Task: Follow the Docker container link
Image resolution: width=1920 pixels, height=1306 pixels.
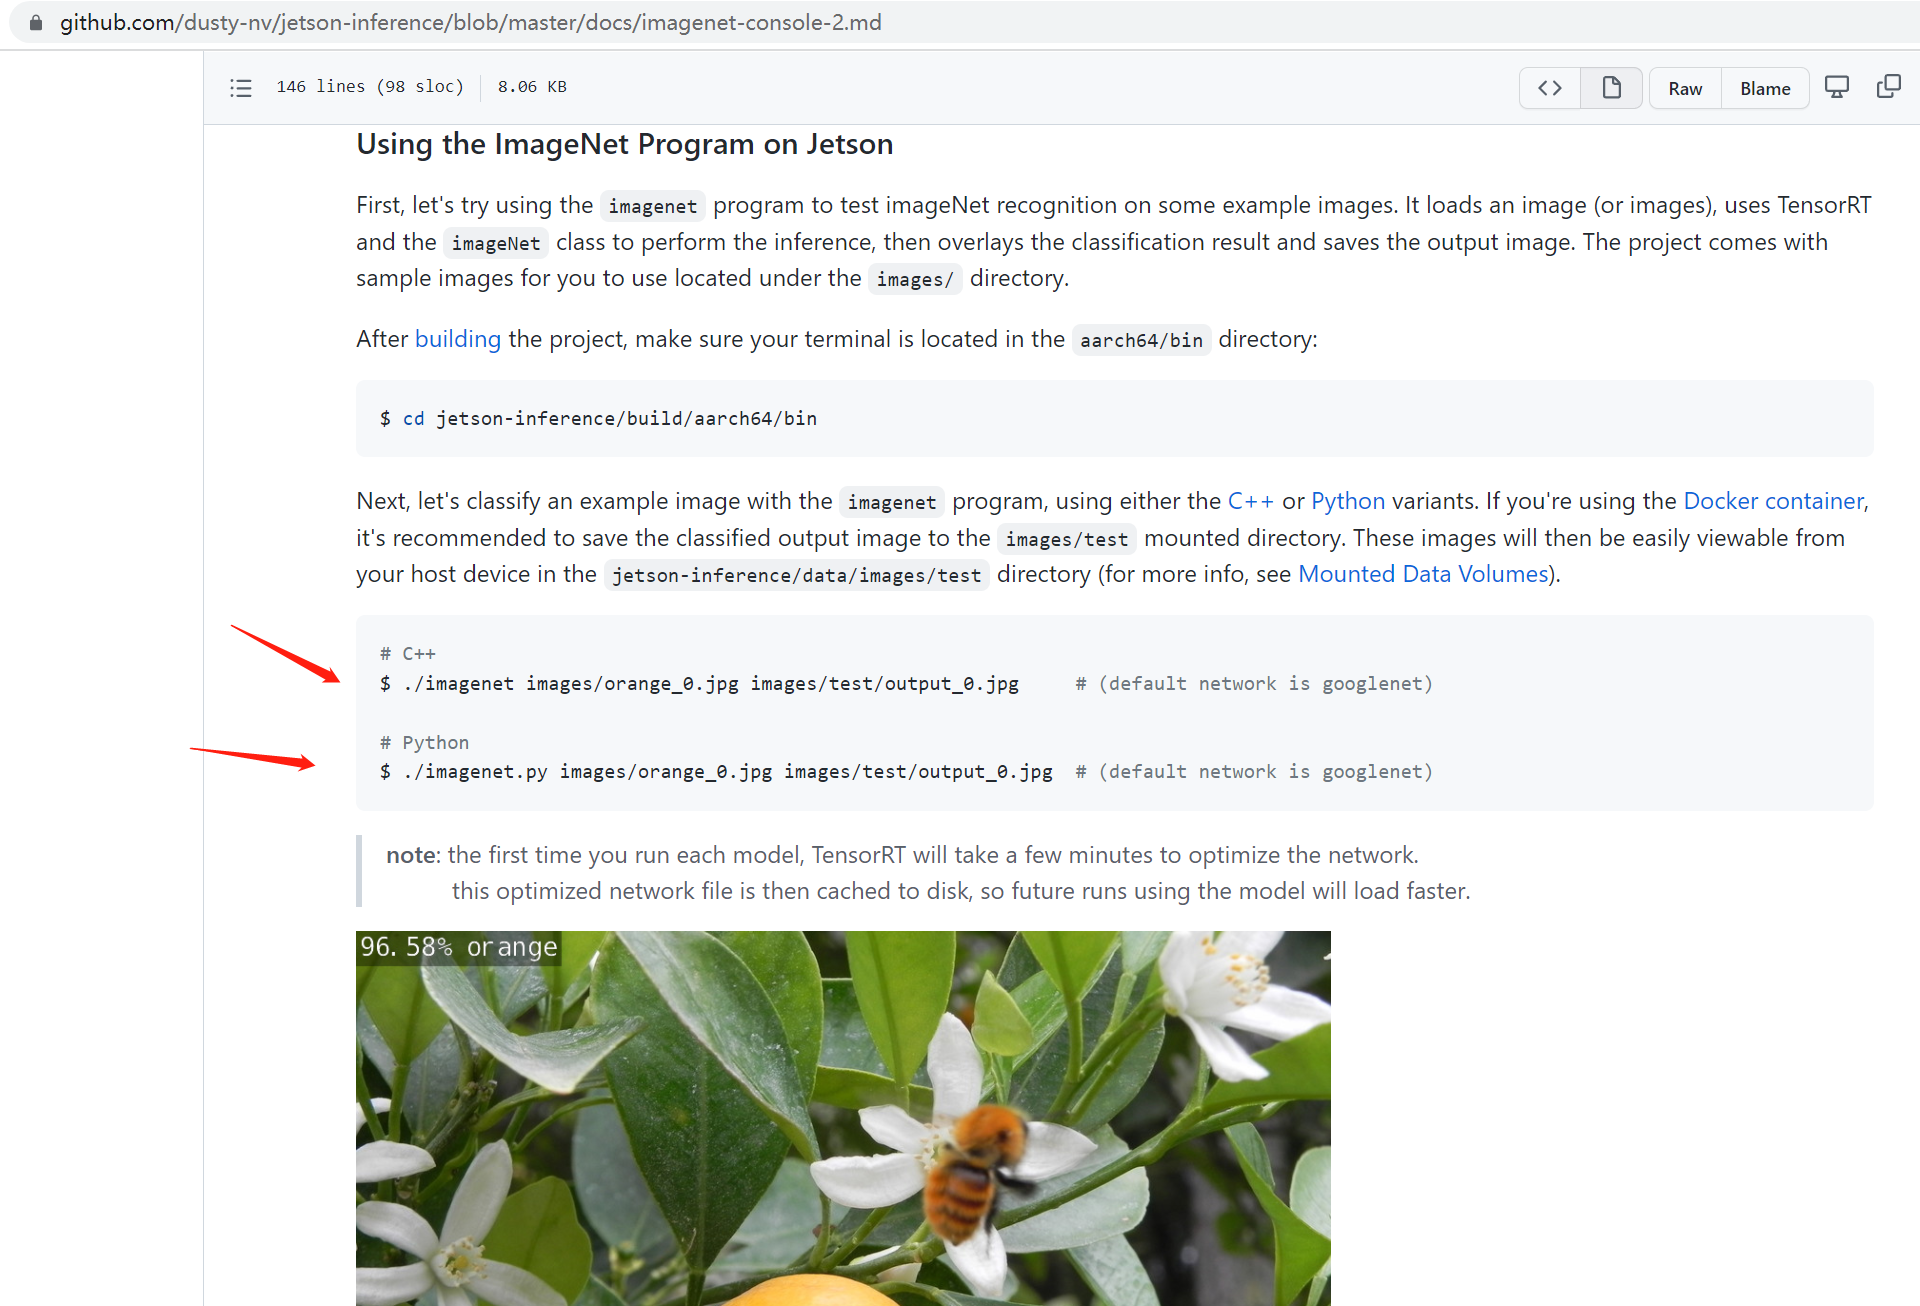Action: (x=1773, y=501)
